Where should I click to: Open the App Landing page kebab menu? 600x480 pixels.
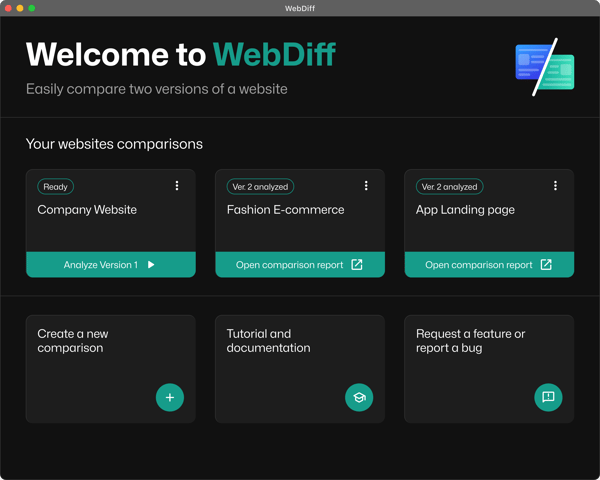pos(555,186)
